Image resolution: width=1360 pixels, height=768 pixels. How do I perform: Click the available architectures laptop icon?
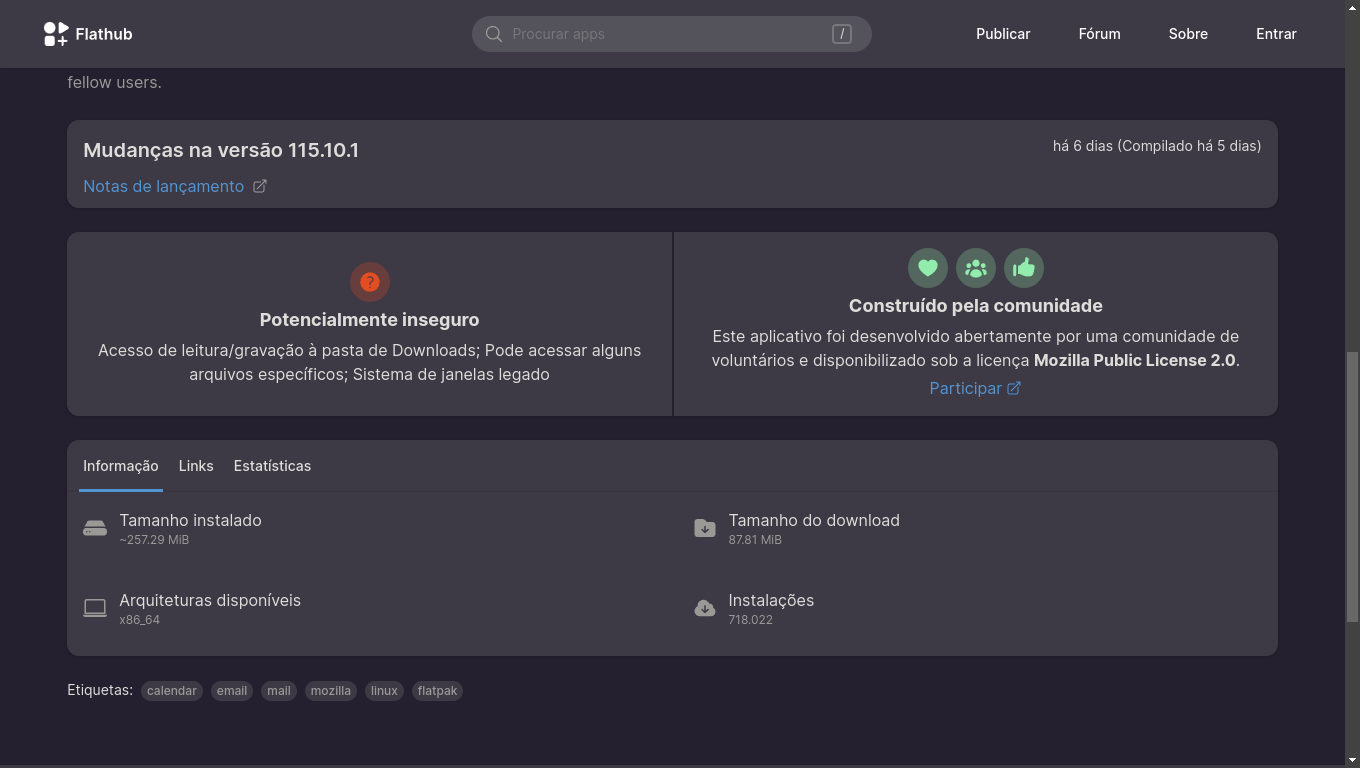pos(94,607)
